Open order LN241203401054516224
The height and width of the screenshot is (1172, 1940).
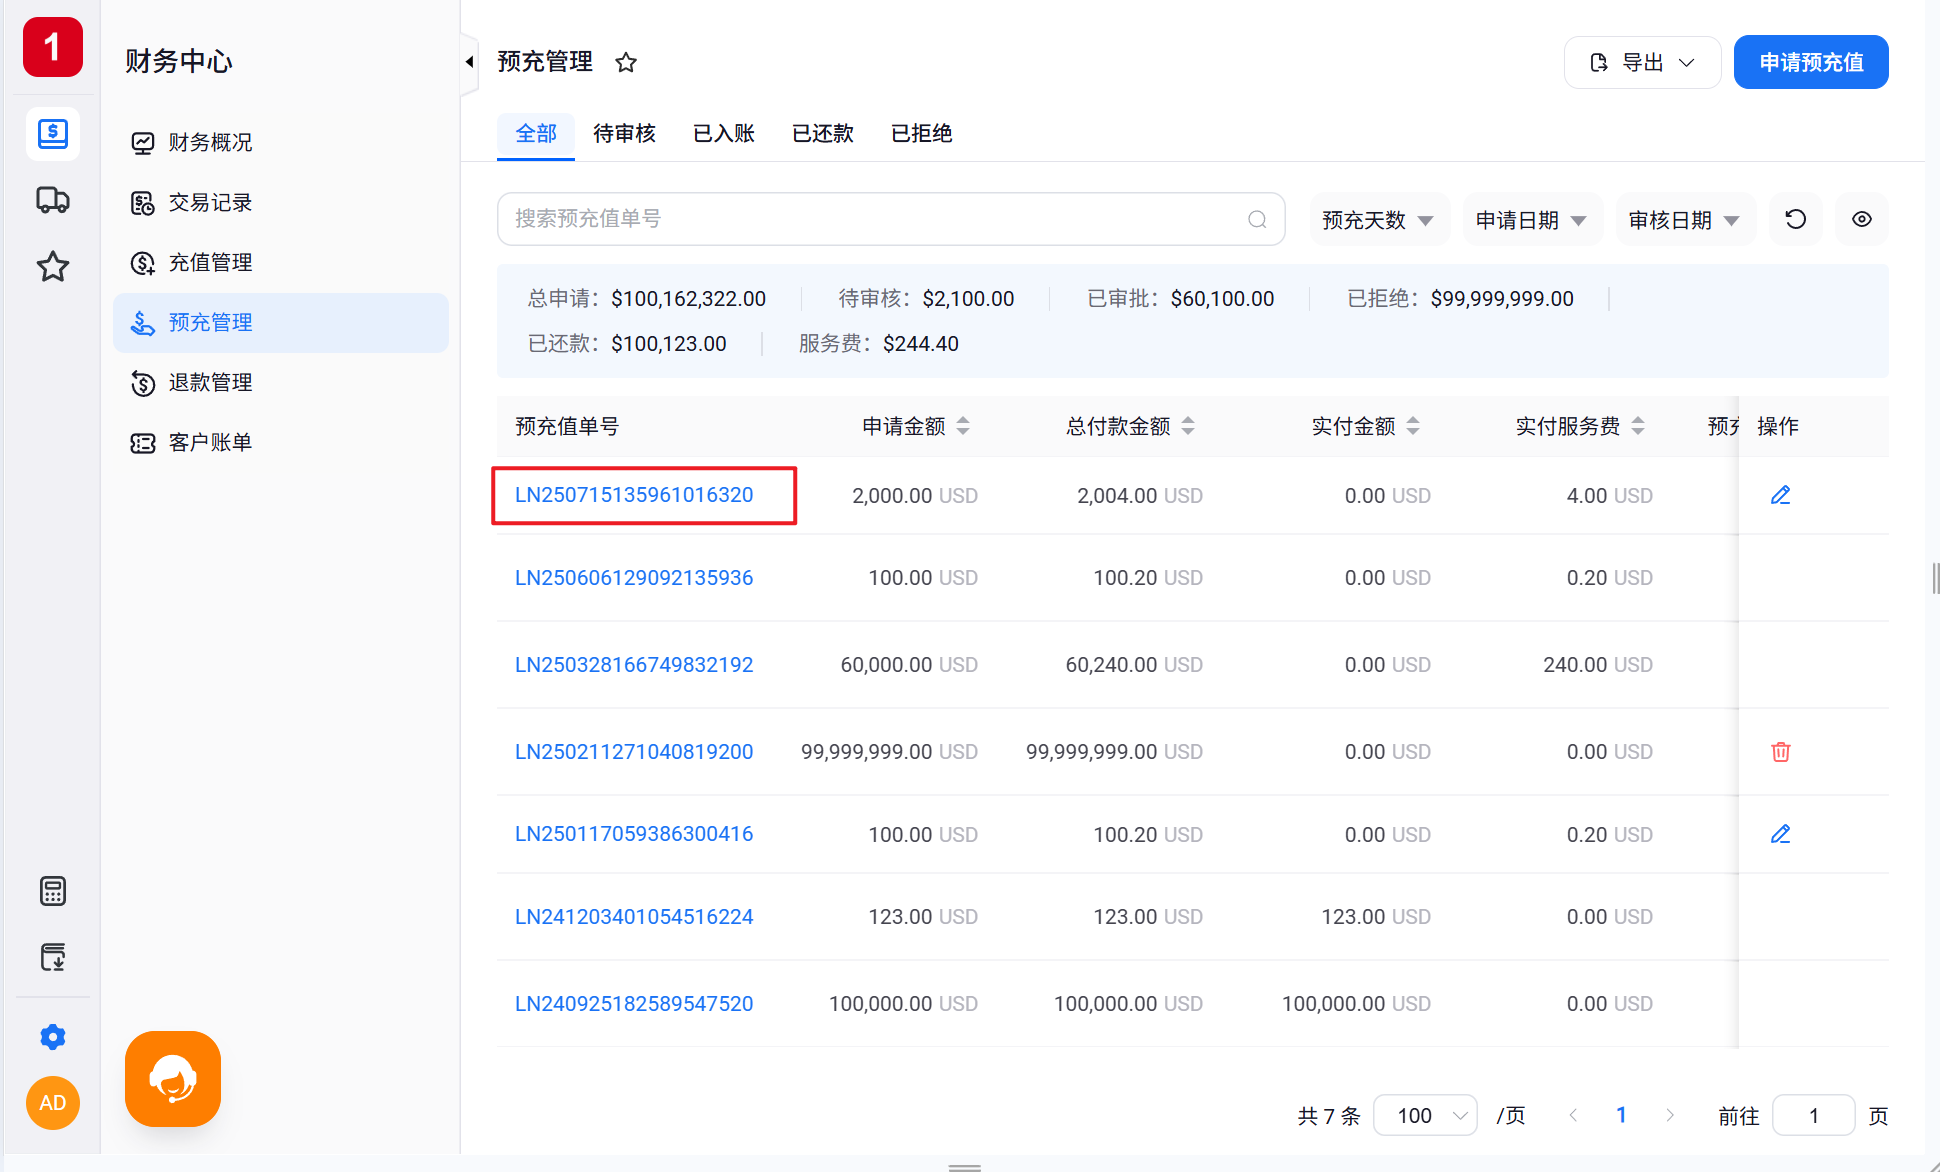[634, 917]
